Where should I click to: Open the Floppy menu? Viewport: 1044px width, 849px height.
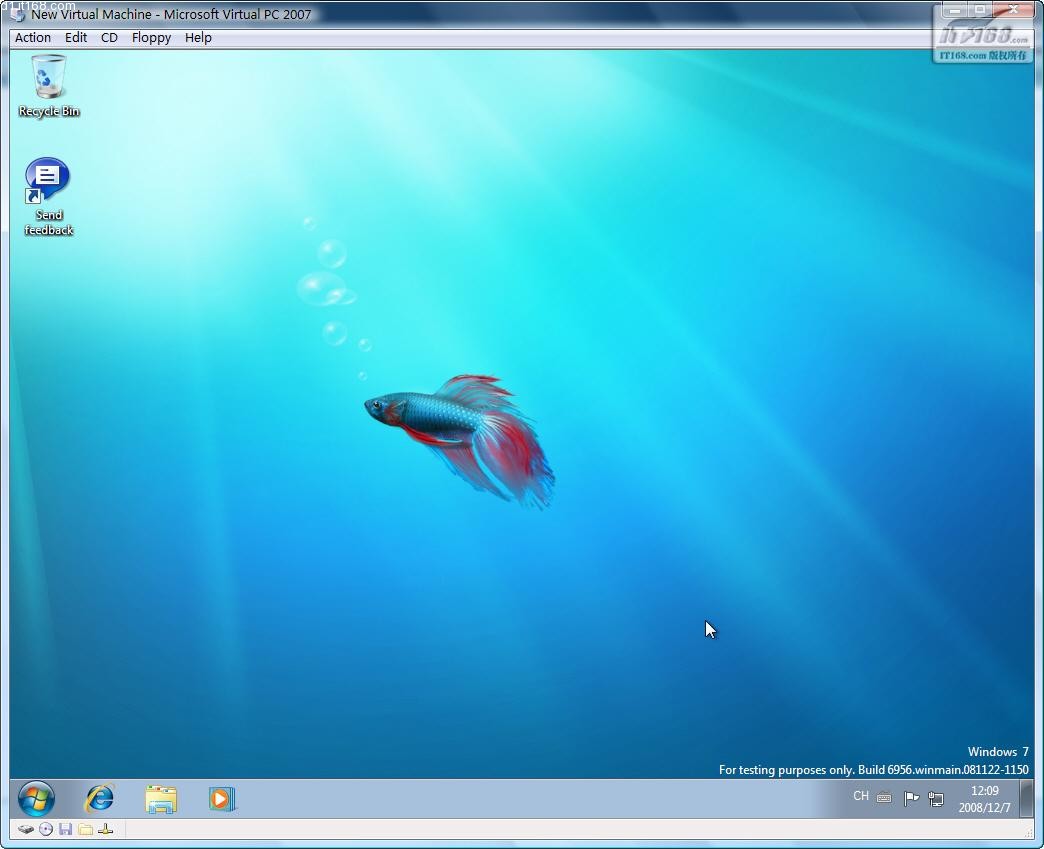click(151, 38)
